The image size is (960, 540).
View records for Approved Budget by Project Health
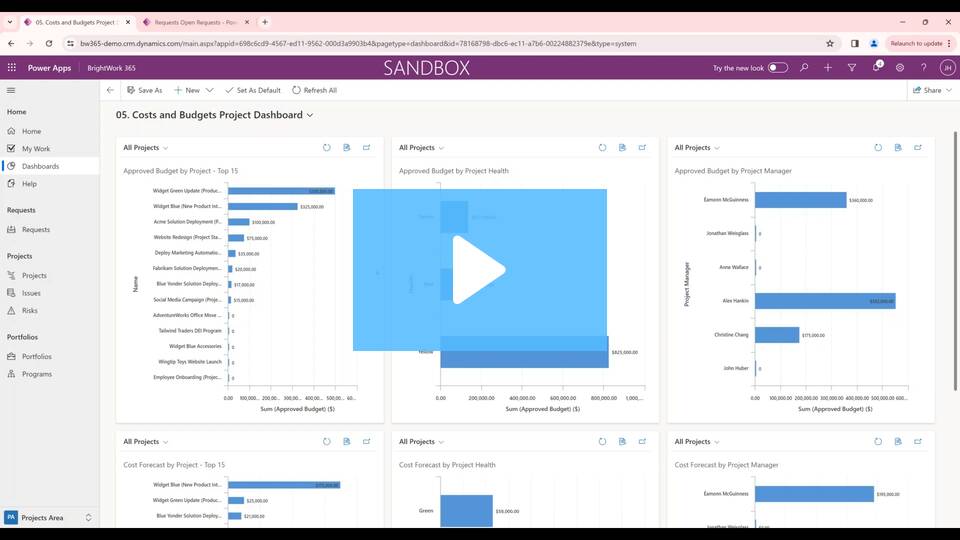pyautogui.click(x=622, y=148)
